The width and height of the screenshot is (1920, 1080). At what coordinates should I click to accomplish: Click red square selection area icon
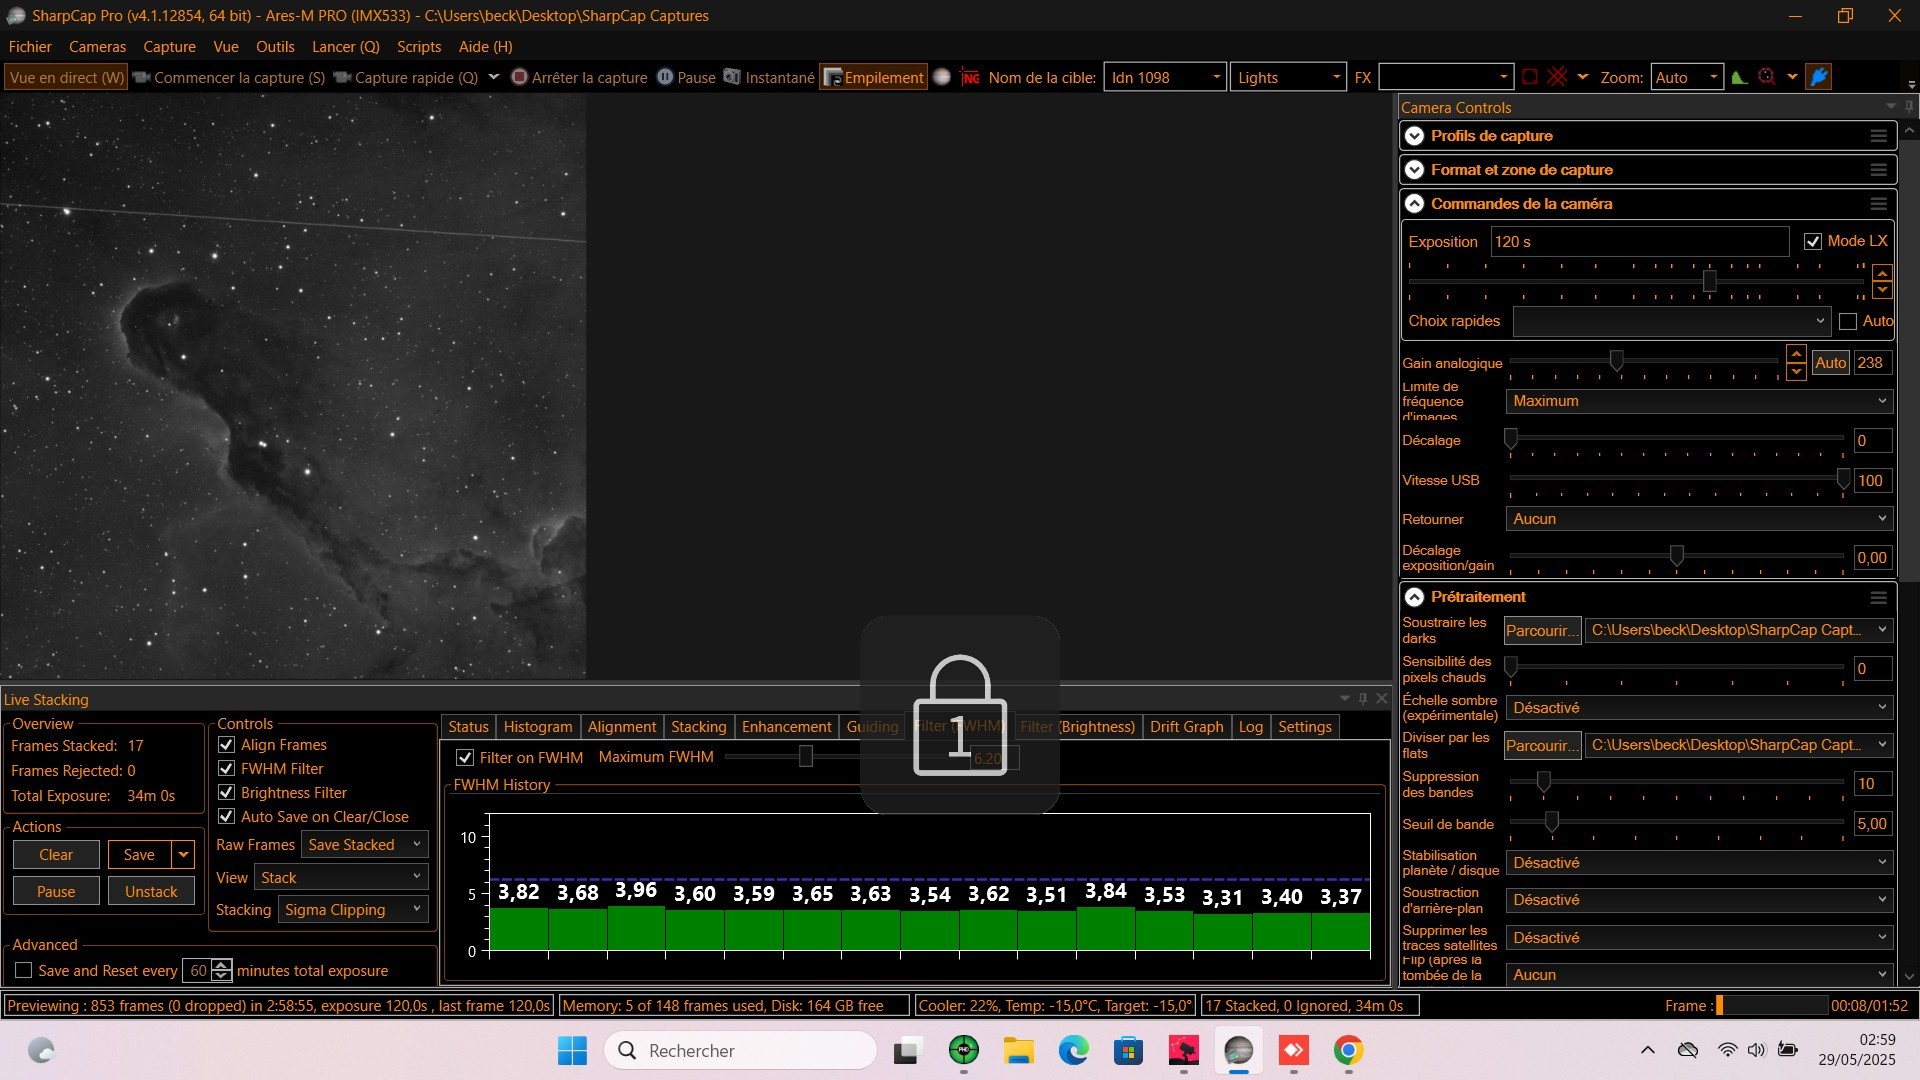1530,77
